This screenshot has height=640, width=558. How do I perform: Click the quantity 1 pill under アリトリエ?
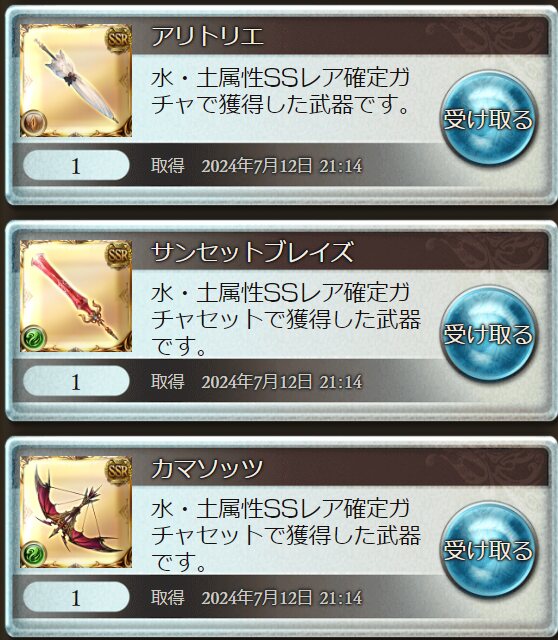coord(76,165)
